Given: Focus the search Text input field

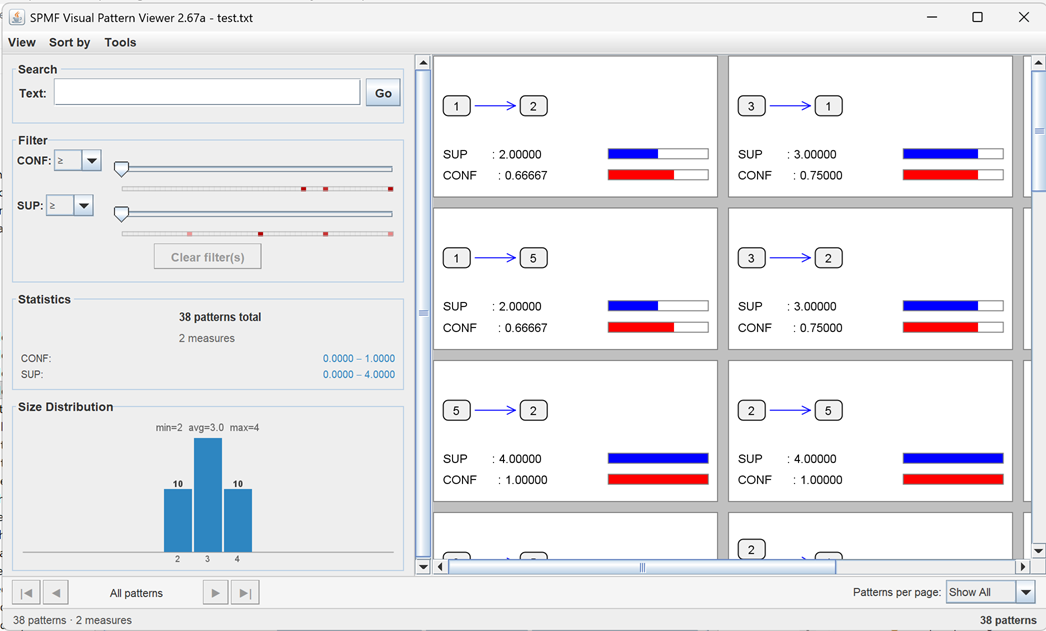Looking at the screenshot, I should pyautogui.click(x=207, y=92).
